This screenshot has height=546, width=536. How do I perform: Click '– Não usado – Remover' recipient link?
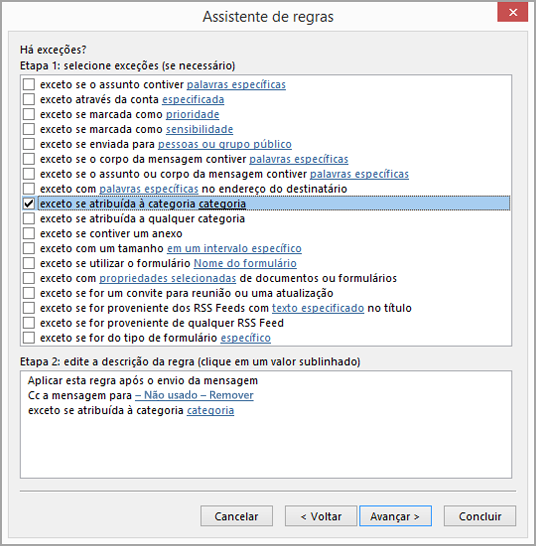194,395
